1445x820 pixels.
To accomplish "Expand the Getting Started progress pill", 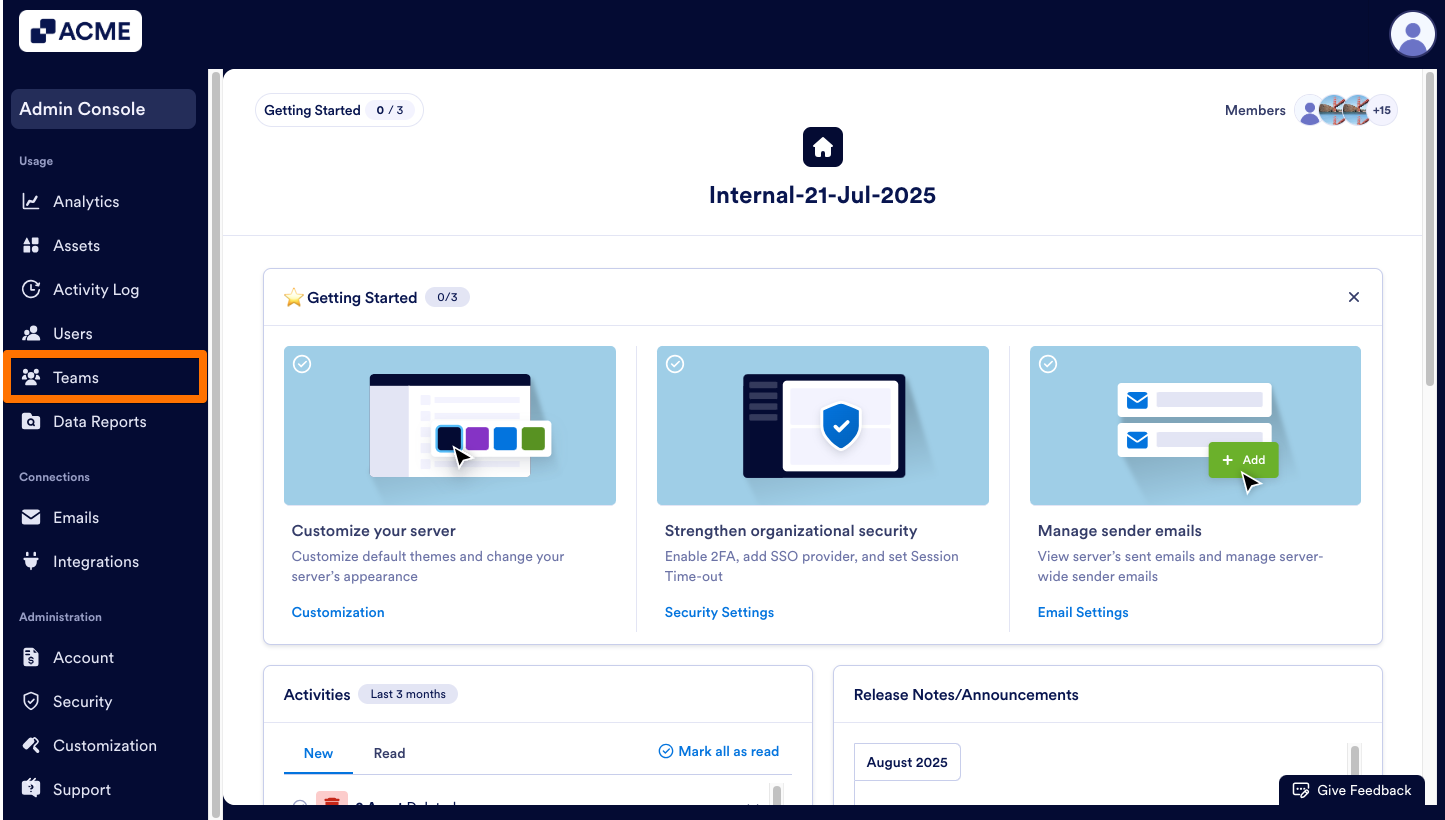I will coord(339,110).
